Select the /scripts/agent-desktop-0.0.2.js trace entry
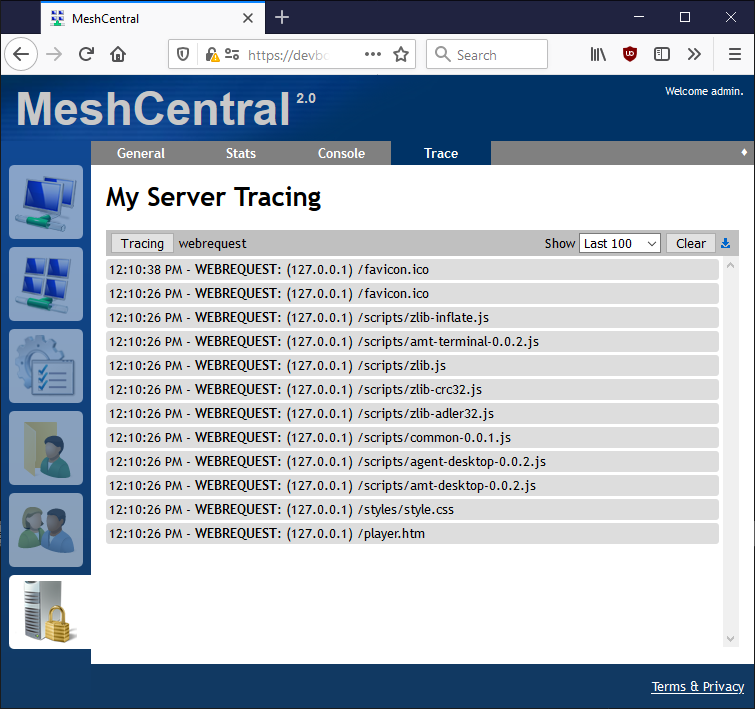The height and width of the screenshot is (709, 755). pyautogui.click(x=412, y=461)
